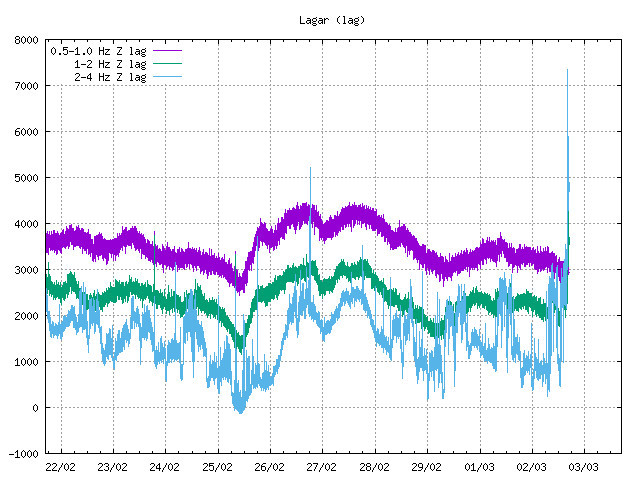Click the 27/02 date label on x-axis
Viewport: 640px width, 480px height.
click(322, 467)
